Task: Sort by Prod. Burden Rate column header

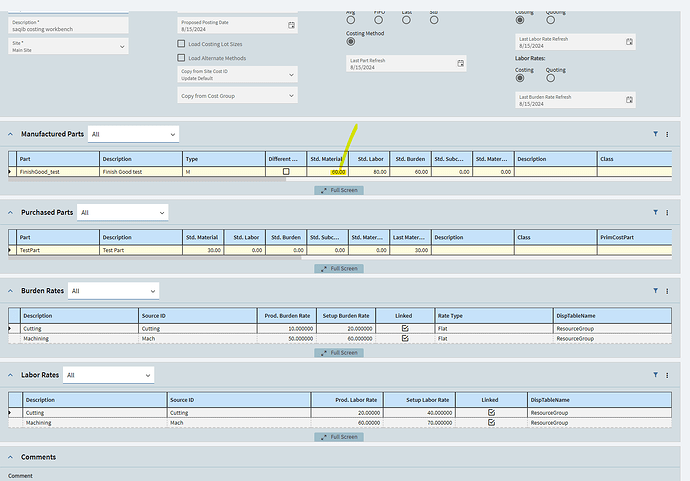Action: tap(287, 316)
